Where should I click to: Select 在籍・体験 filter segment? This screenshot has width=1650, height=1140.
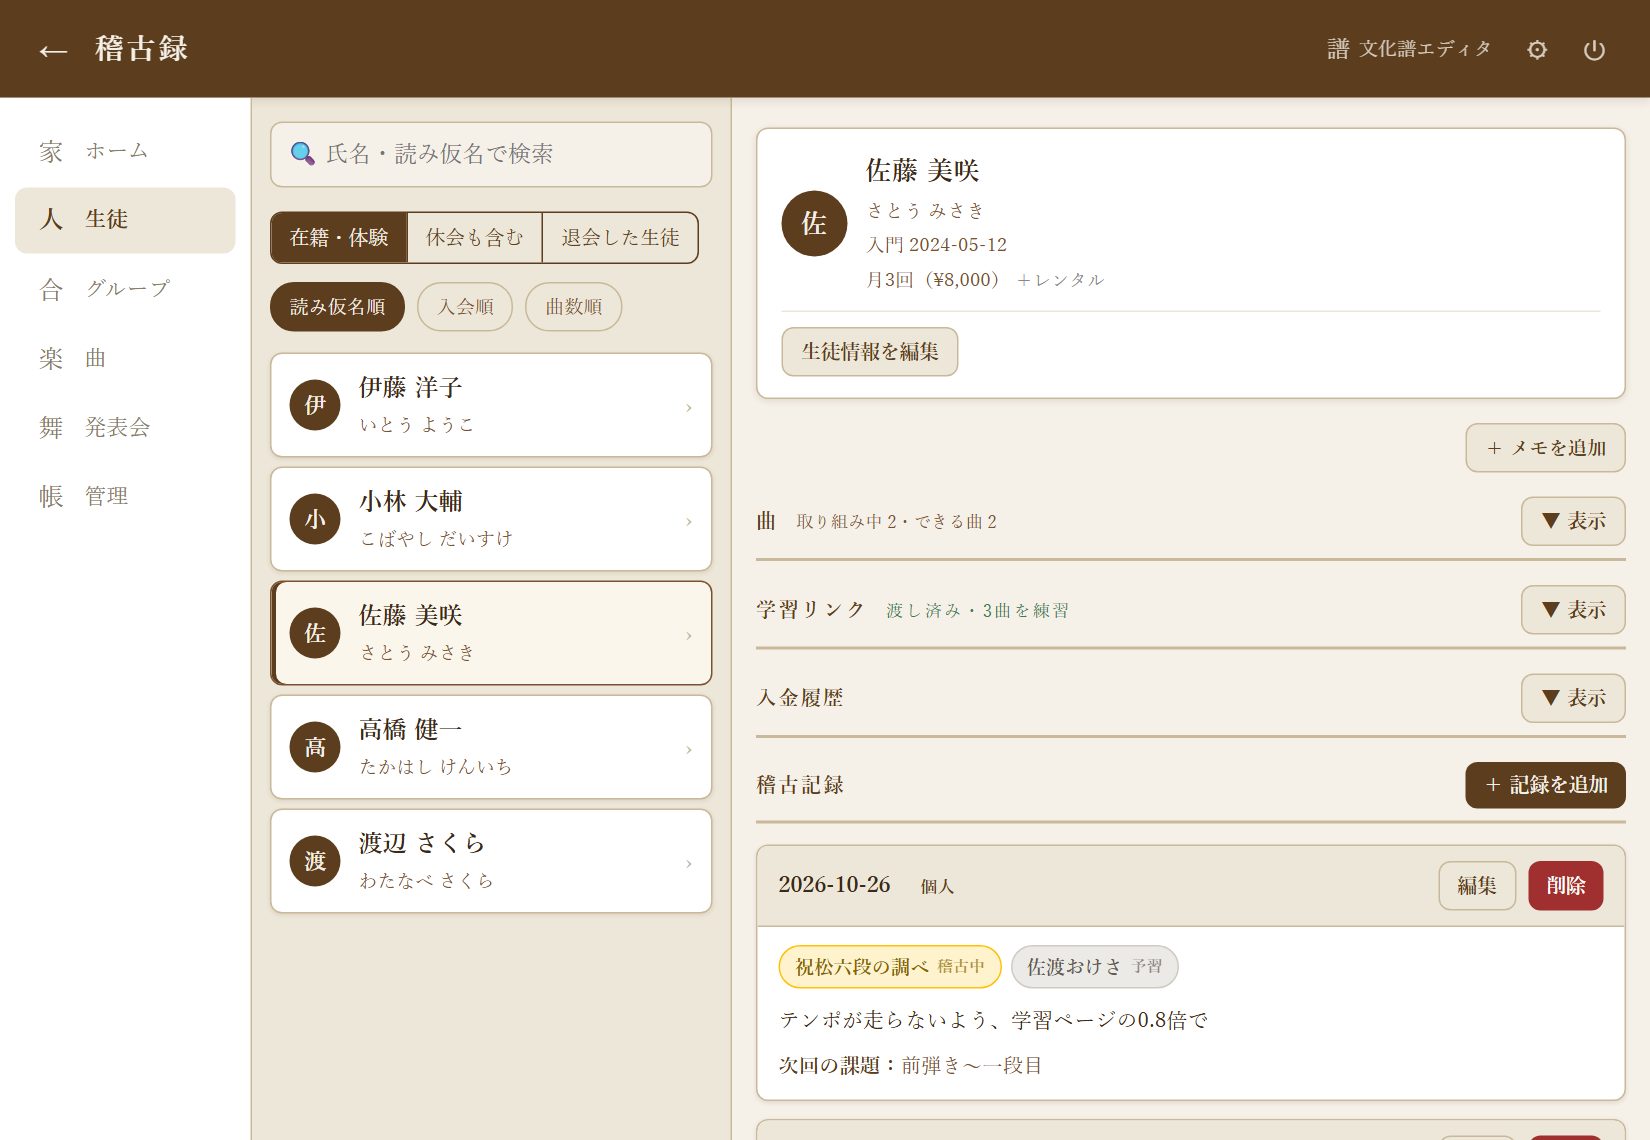tap(339, 237)
